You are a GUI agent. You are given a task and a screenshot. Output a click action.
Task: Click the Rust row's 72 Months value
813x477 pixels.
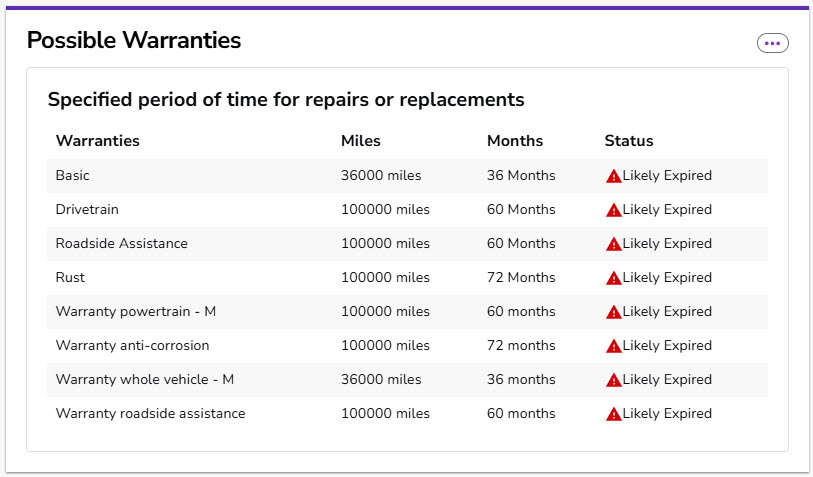tap(520, 278)
